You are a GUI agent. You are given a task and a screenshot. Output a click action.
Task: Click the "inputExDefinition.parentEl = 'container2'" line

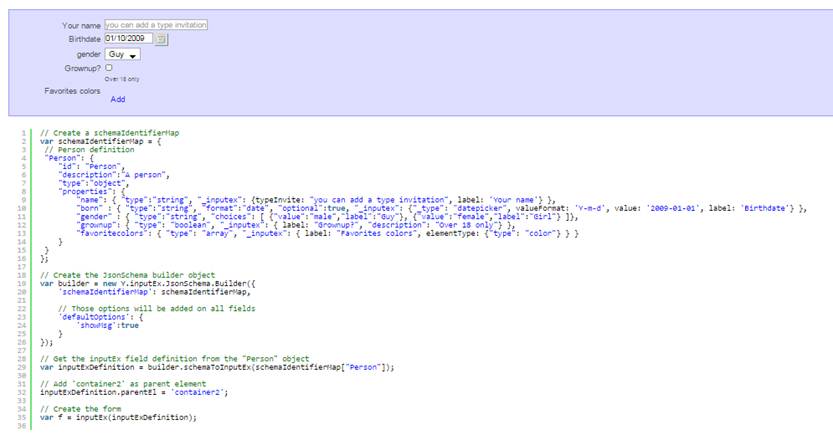[141, 392]
